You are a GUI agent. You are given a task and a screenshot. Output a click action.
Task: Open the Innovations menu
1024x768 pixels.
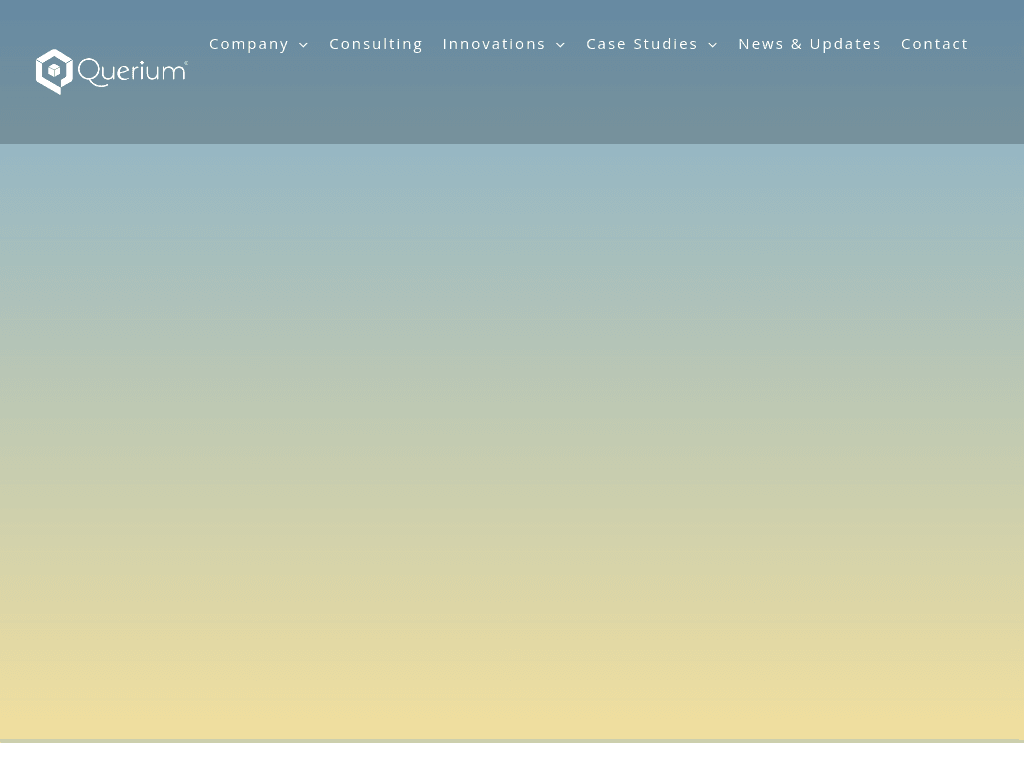(494, 44)
